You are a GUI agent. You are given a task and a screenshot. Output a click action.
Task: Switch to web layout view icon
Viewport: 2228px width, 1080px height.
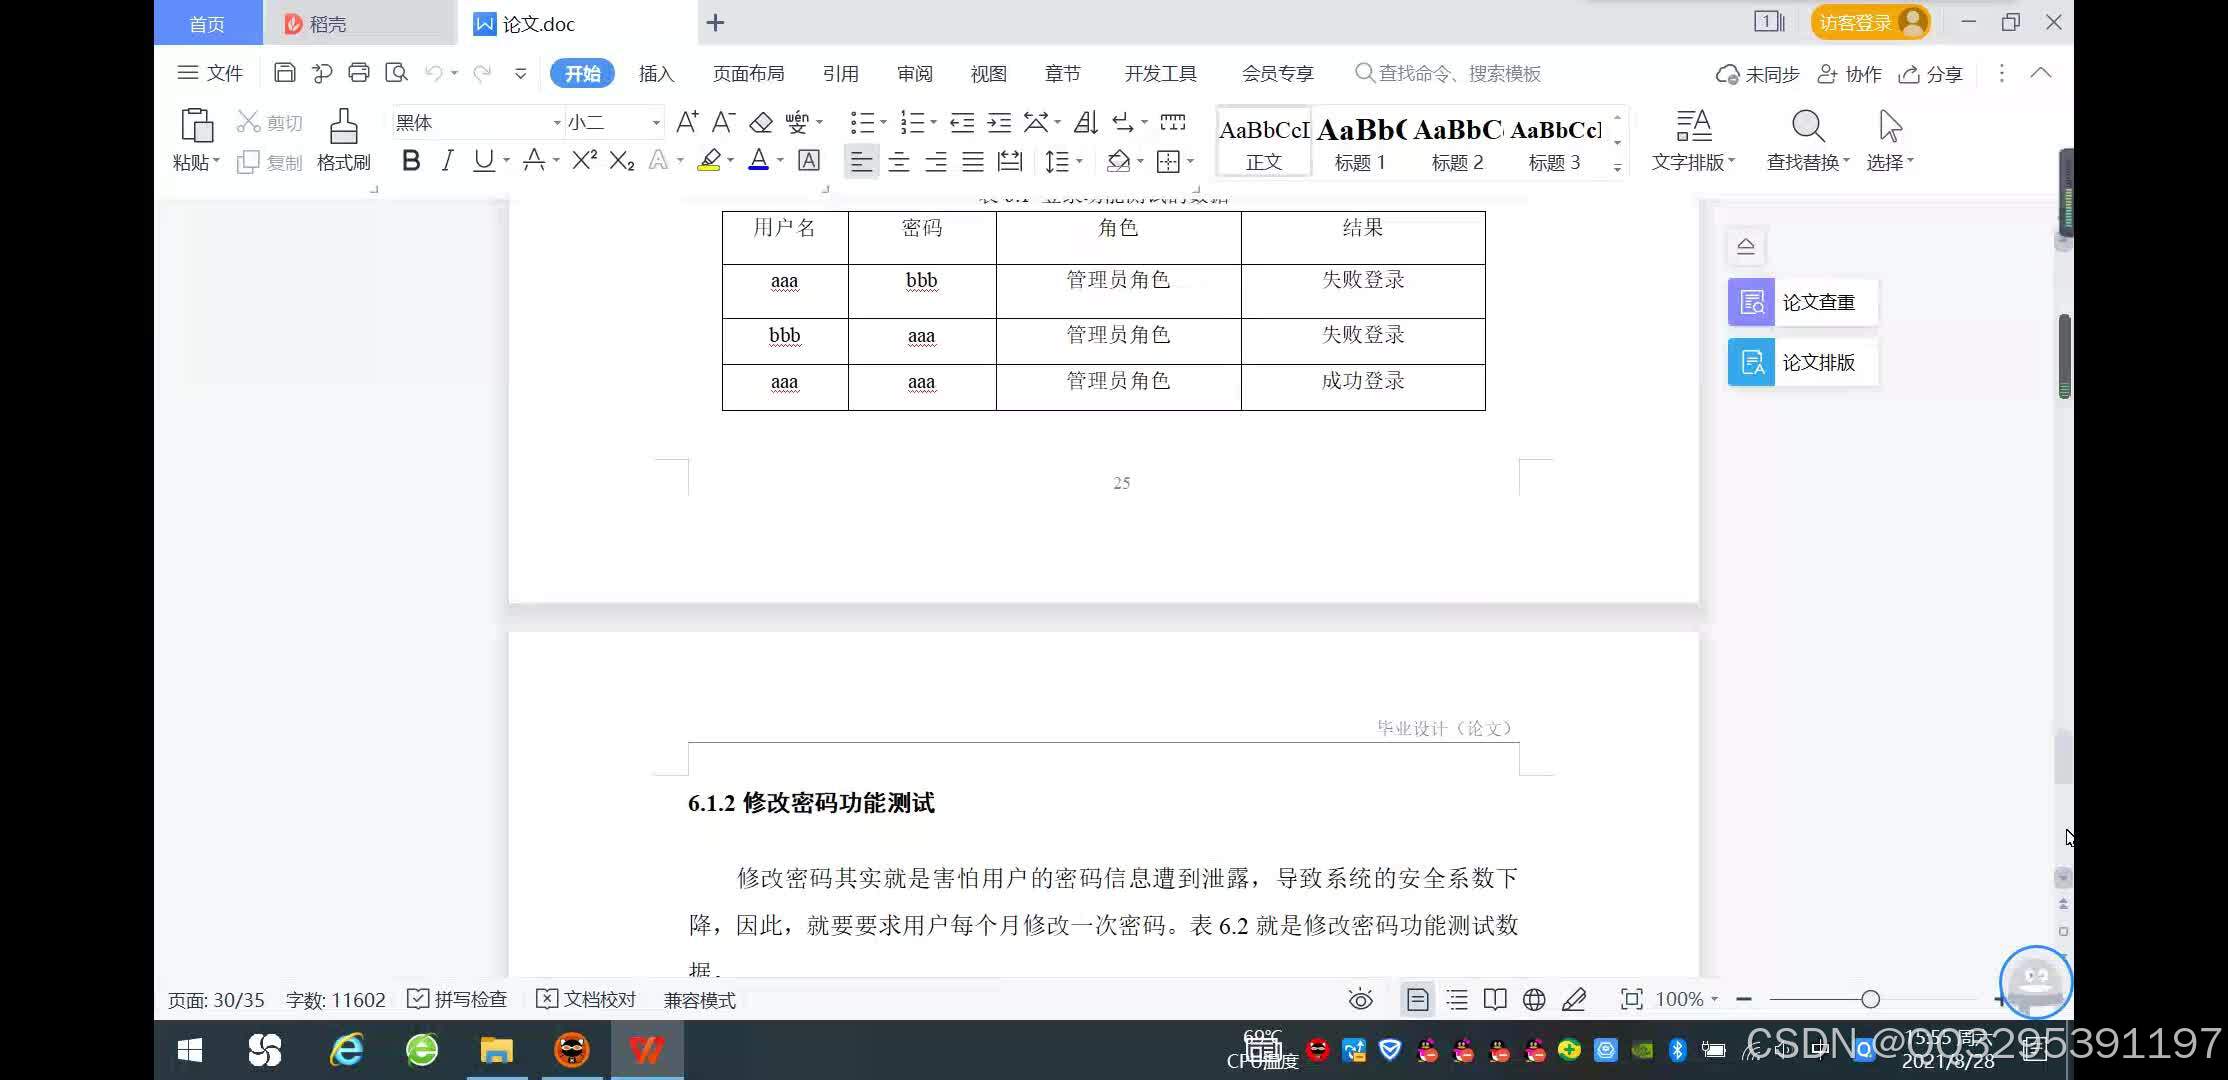1534,999
